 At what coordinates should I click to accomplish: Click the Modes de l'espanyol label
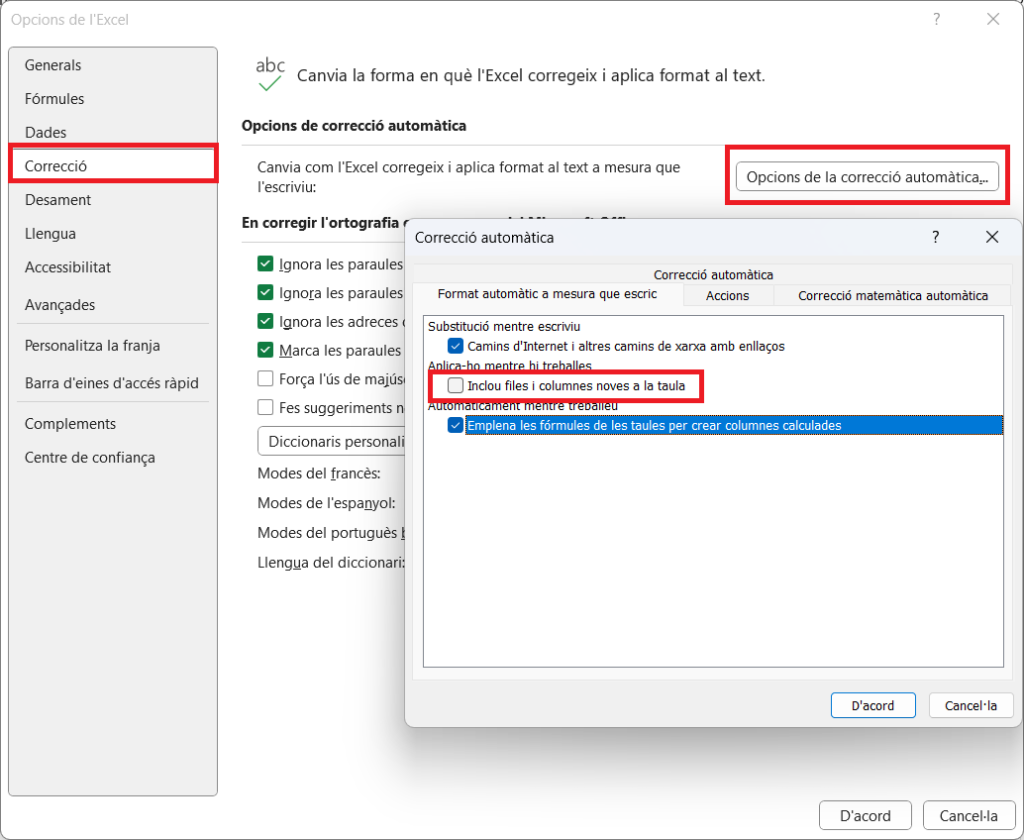[x=326, y=504]
